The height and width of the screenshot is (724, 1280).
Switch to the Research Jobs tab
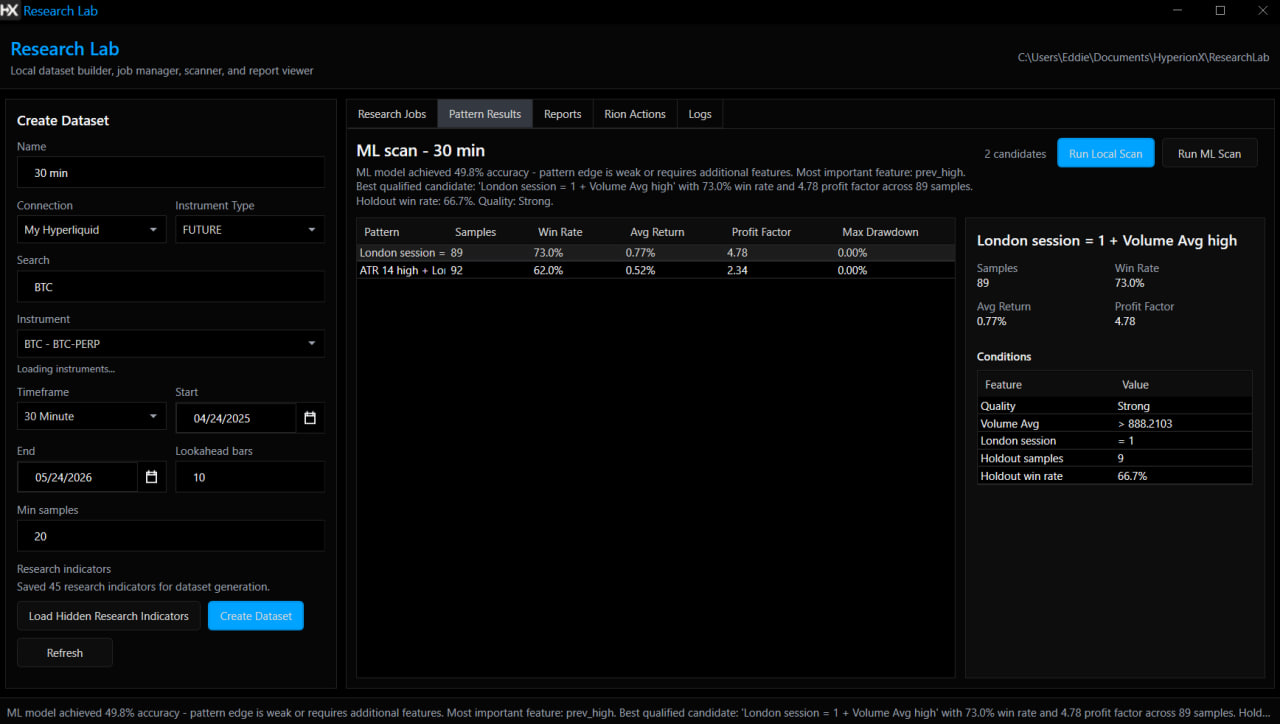[392, 114]
